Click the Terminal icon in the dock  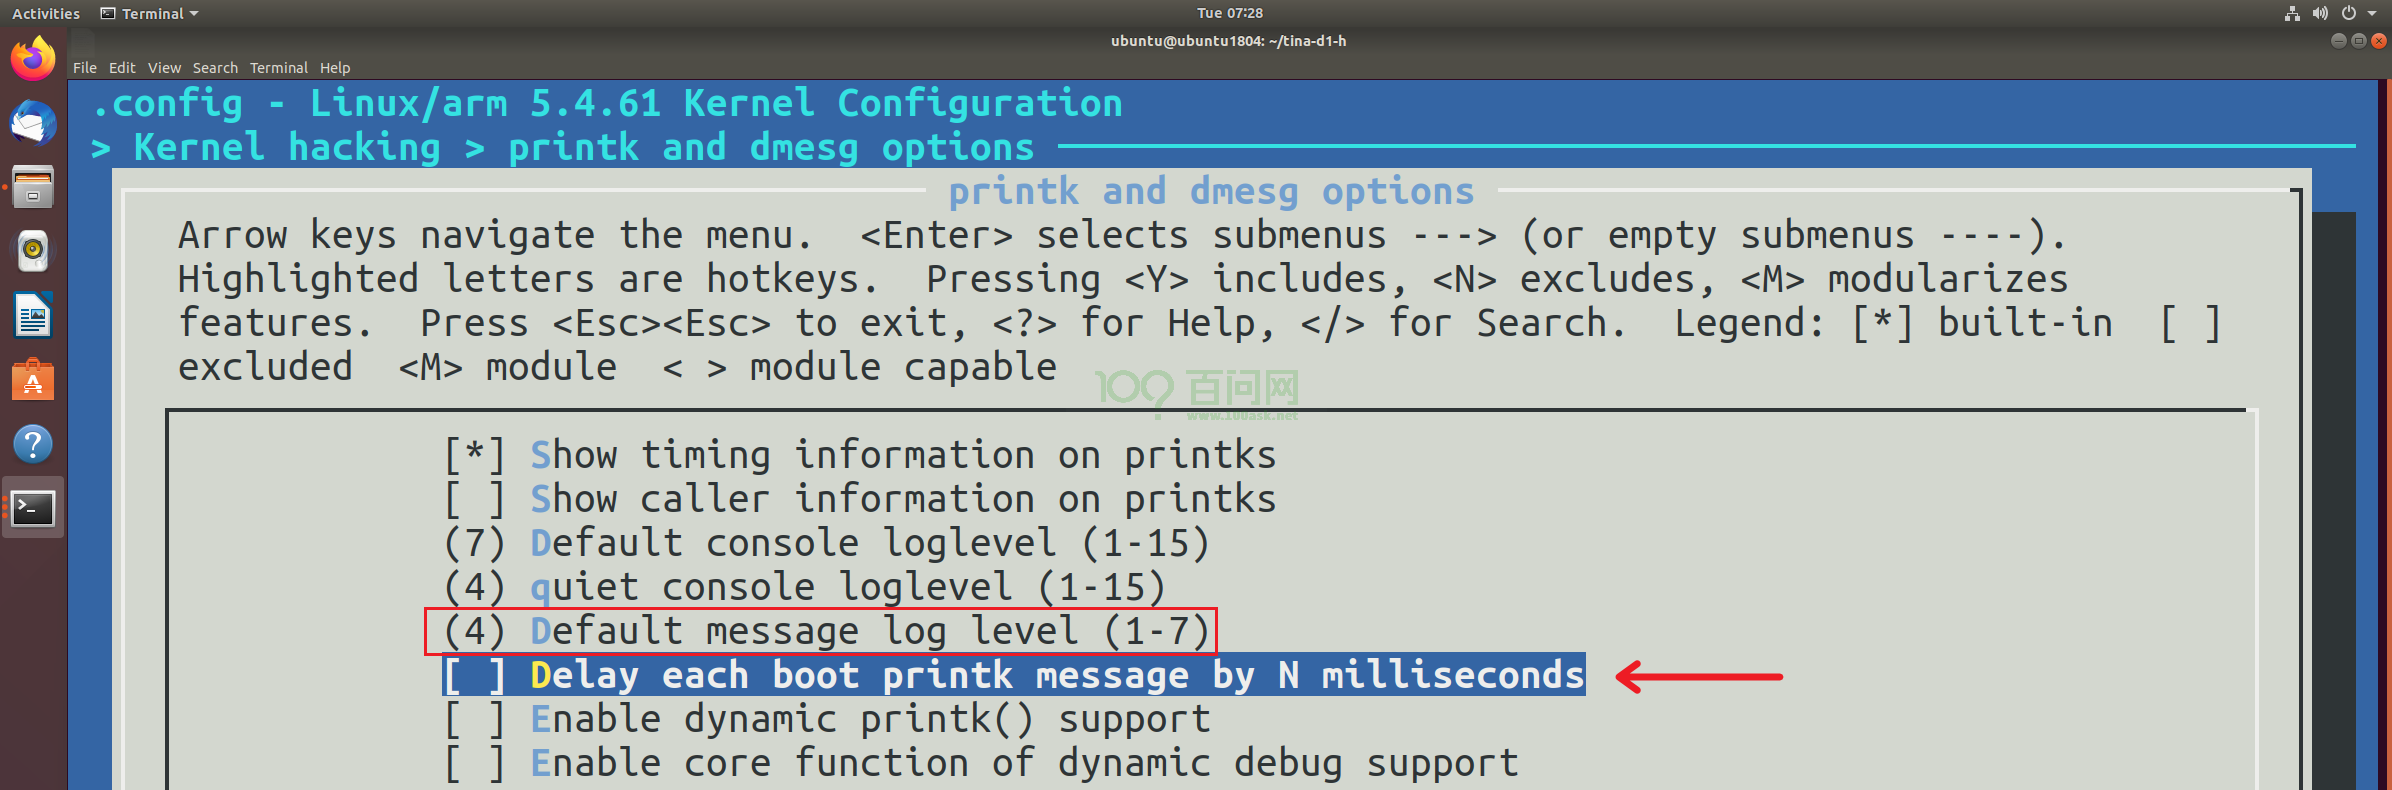[33, 508]
